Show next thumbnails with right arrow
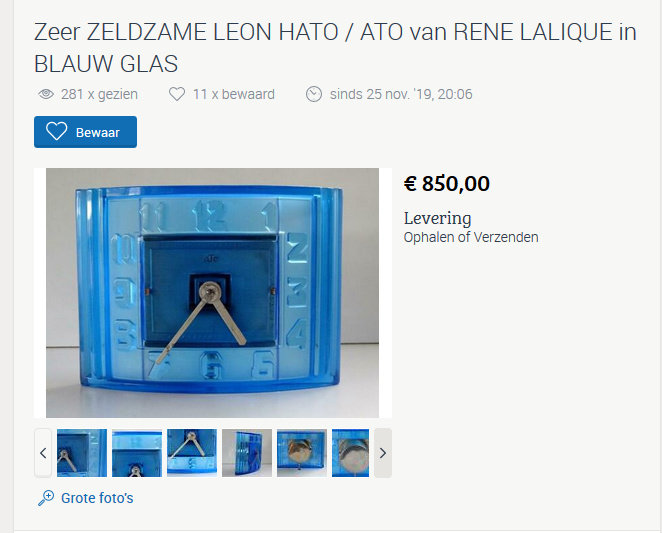This screenshot has height=533, width=662. pyautogui.click(x=383, y=453)
